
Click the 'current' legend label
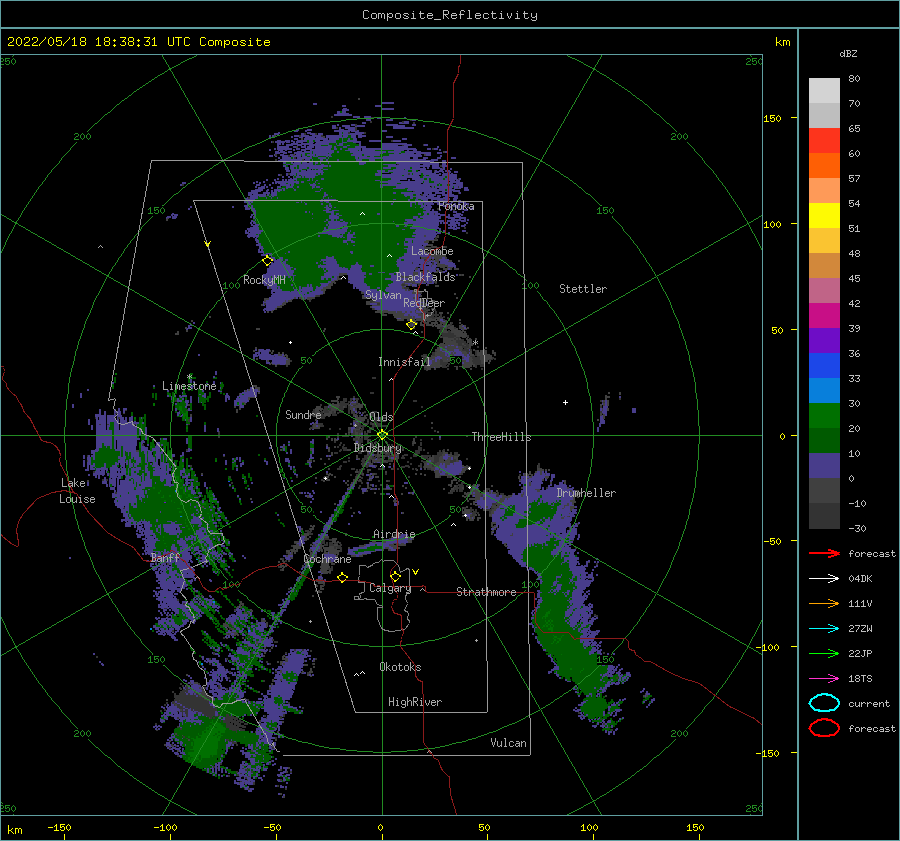coord(869,703)
